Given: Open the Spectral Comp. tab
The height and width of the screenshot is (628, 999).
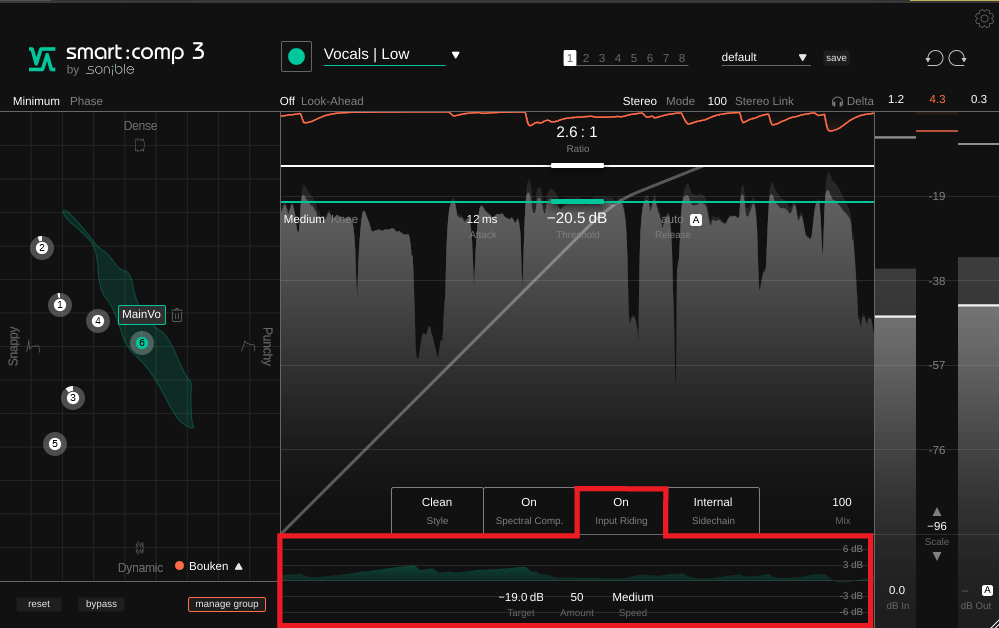Looking at the screenshot, I should click(x=529, y=510).
